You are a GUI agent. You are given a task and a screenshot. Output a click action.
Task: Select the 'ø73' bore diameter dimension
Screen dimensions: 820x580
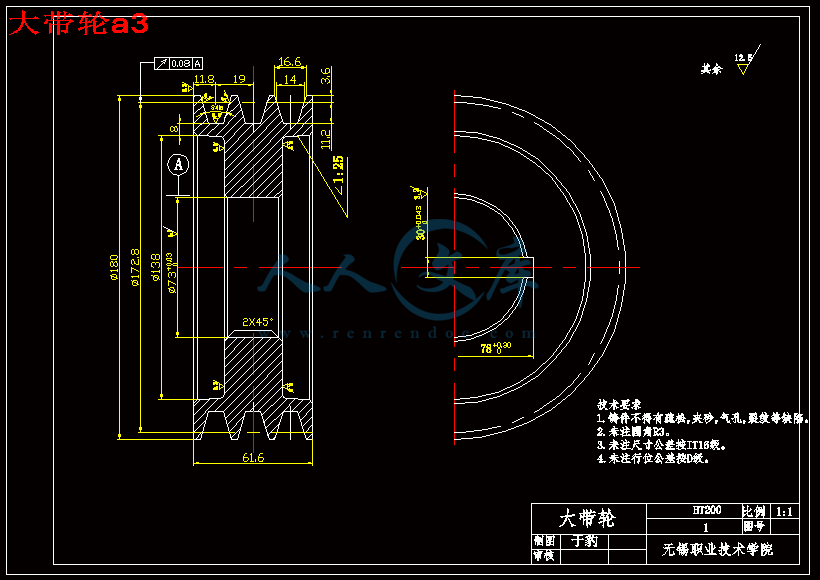[172, 272]
